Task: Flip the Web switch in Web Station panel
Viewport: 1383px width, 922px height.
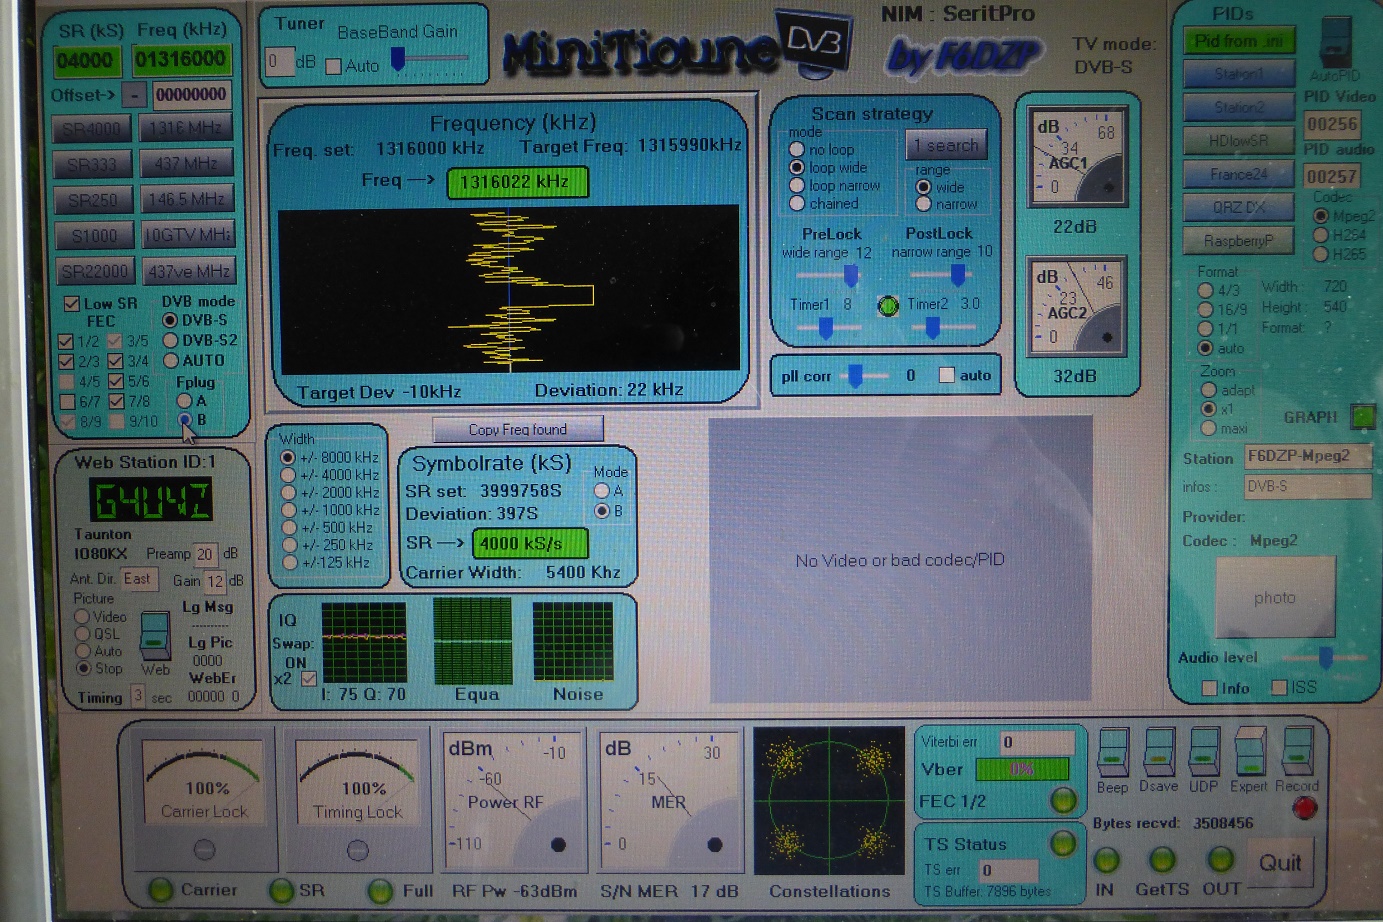Action: click(155, 634)
